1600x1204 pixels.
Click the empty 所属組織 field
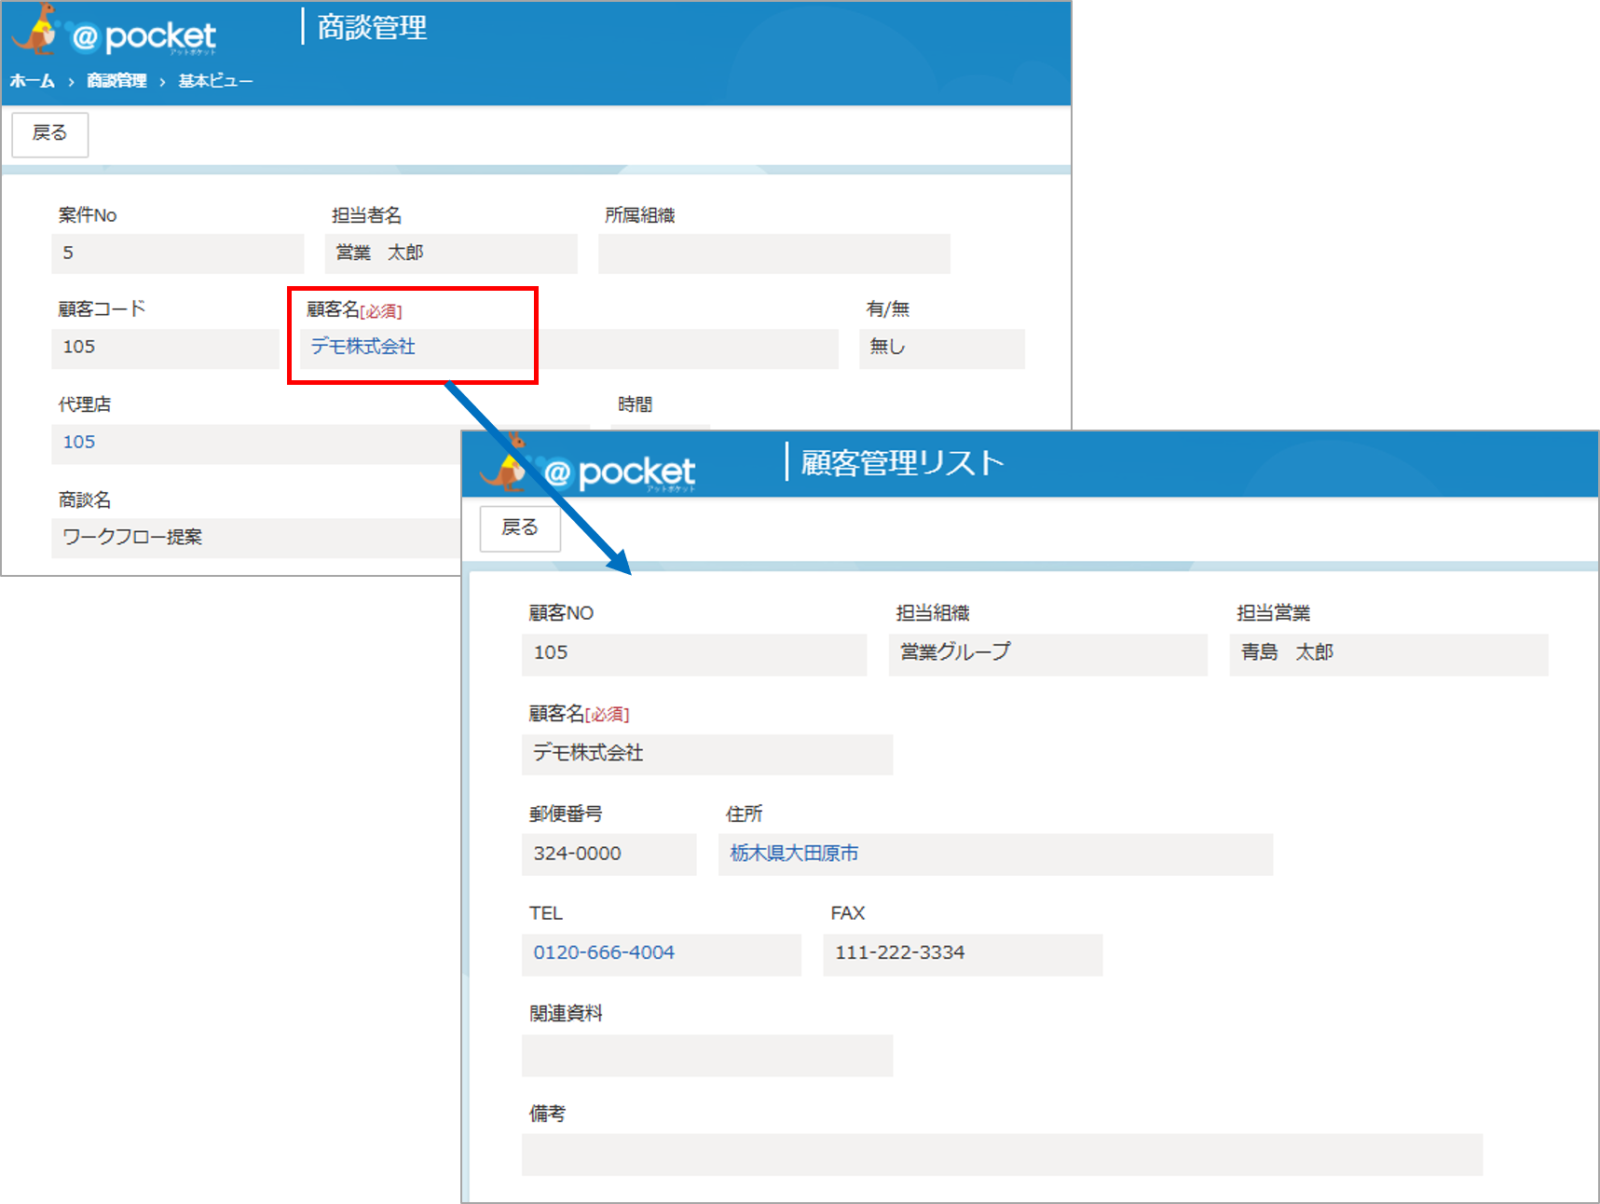[774, 253]
